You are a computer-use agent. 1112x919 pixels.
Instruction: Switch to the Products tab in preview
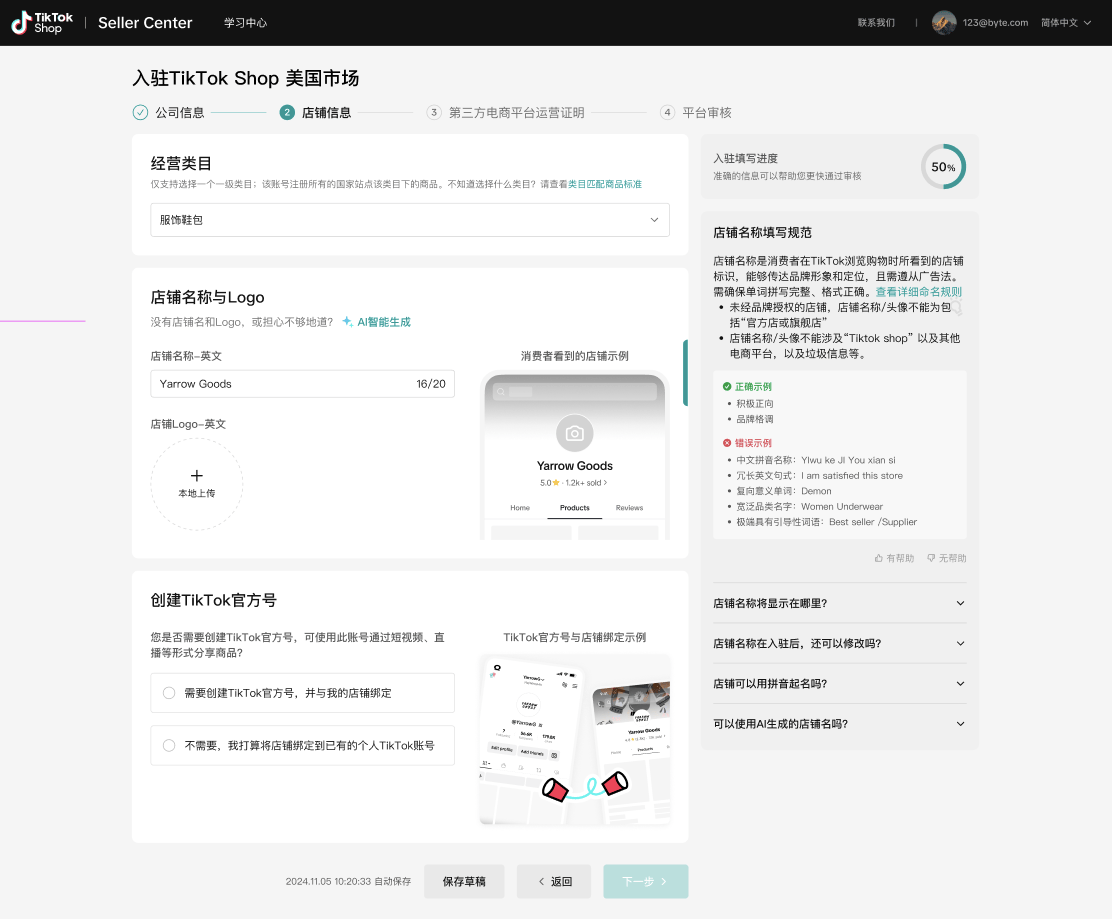574,508
